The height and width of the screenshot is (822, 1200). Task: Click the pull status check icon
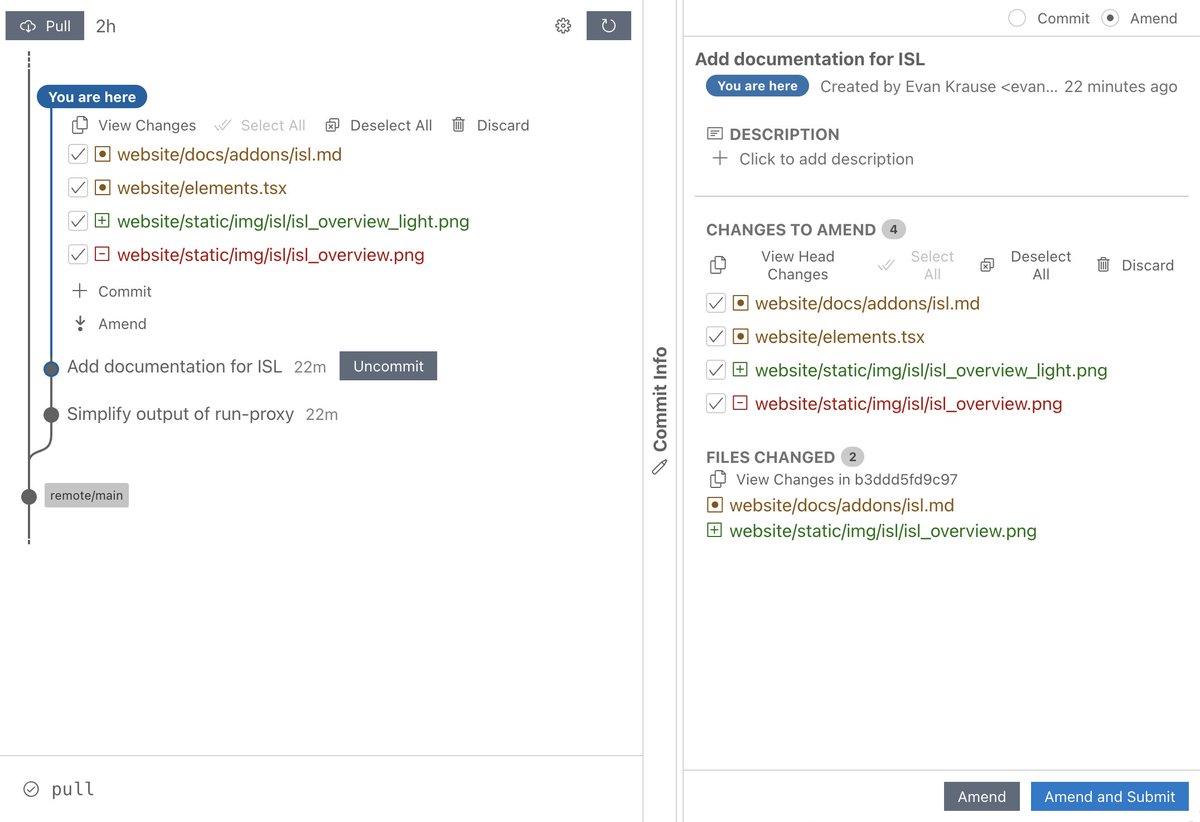(x=31, y=789)
